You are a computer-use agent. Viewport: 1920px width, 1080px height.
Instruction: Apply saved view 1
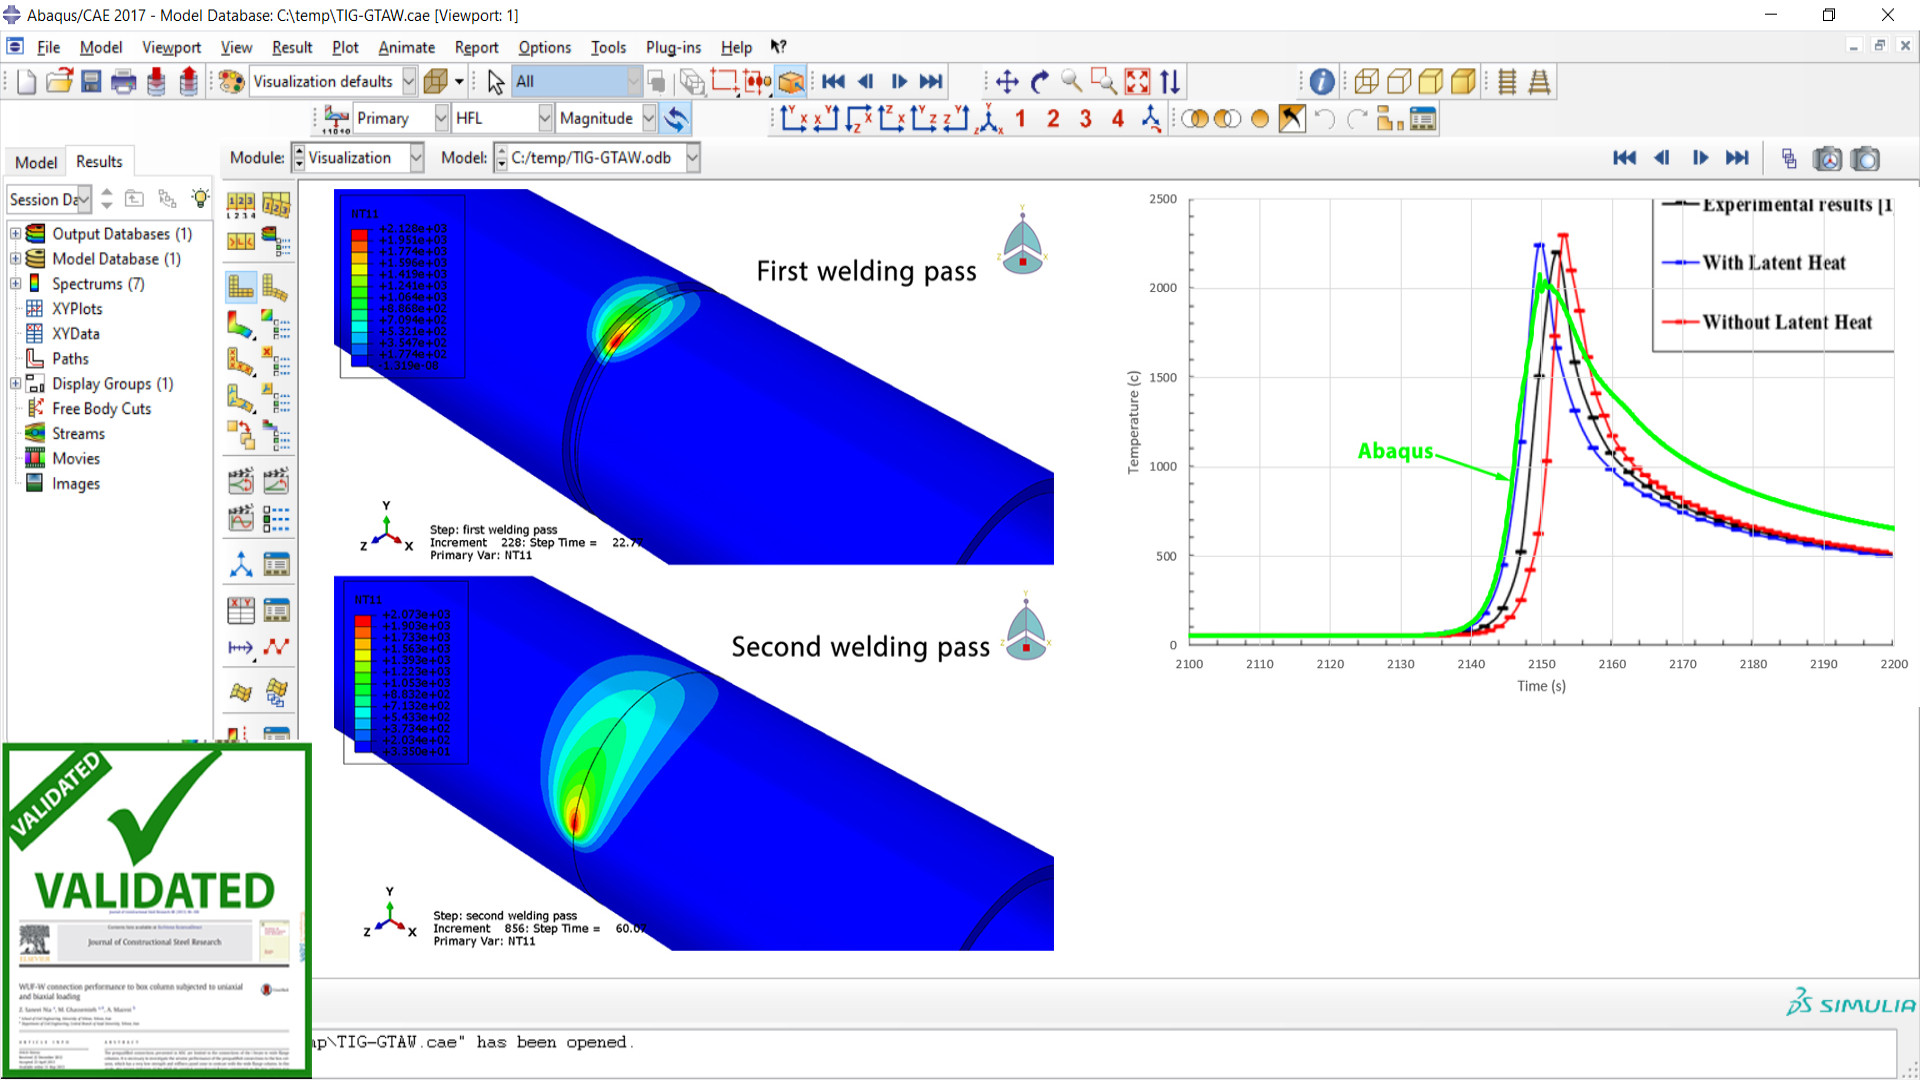pyautogui.click(x=1021, y=119)
